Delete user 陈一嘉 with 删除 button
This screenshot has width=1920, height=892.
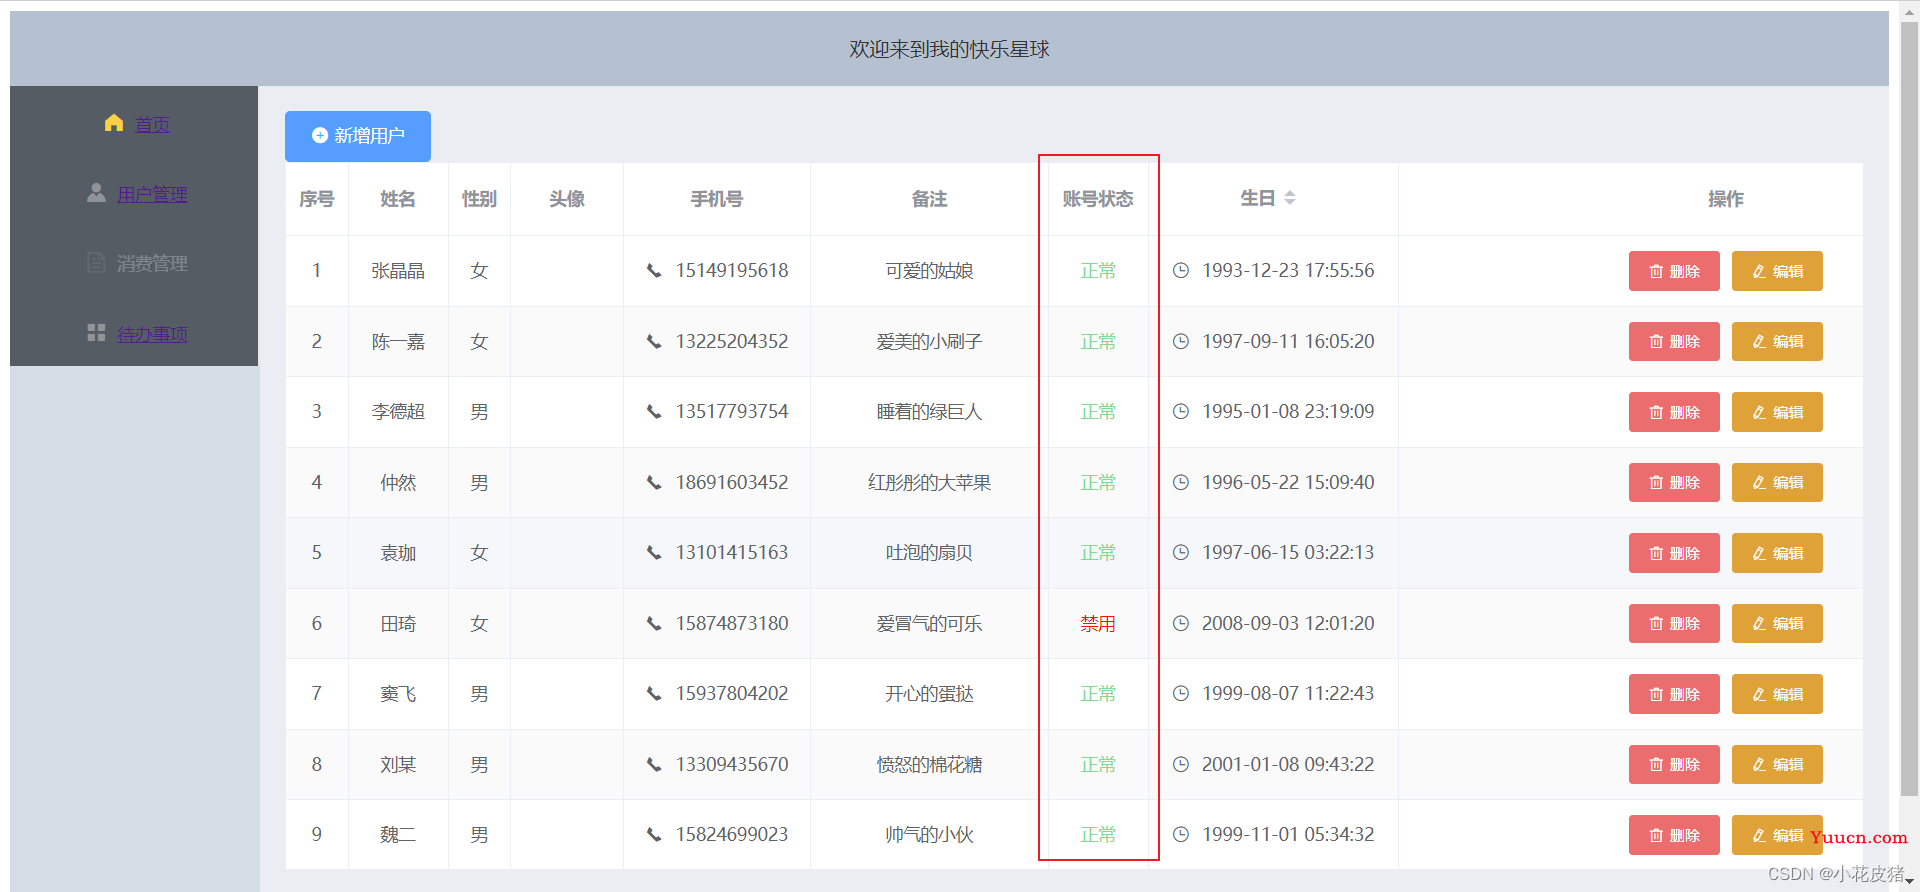pyautogui.click(x=1674, y=342)
